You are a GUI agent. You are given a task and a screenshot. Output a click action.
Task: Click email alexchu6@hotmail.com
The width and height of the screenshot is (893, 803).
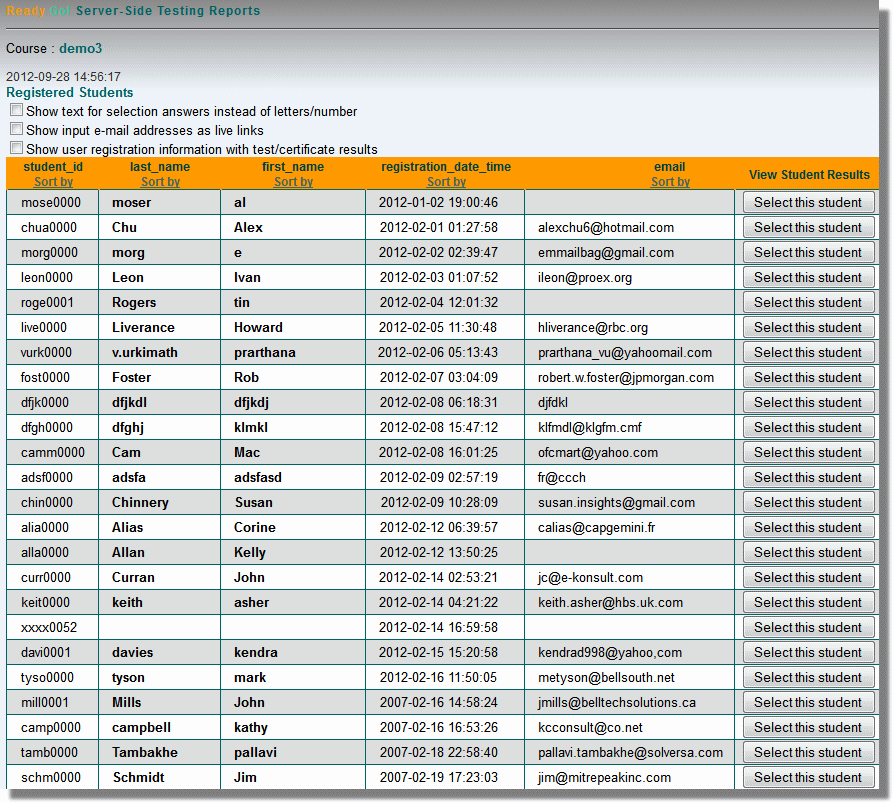pos(606,228)
